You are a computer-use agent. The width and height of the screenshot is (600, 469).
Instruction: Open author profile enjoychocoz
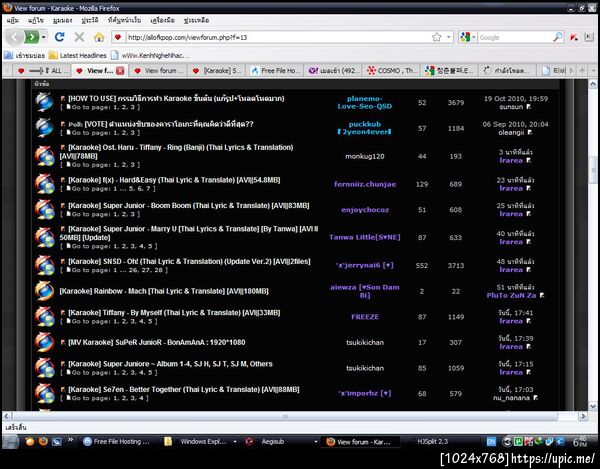pyautogui.click(x=365, y=210)
